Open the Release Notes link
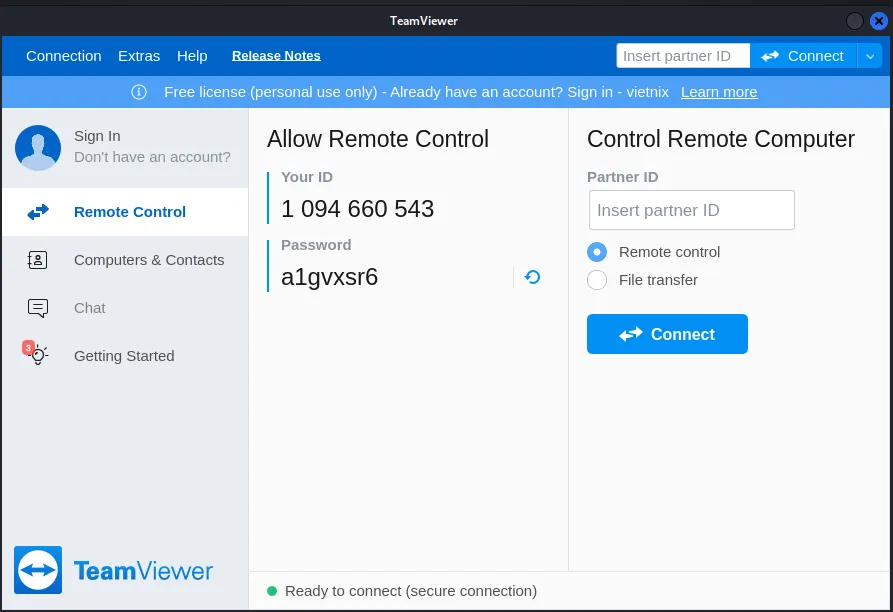Viewport: 893px width, 612px height. (276, 55)
